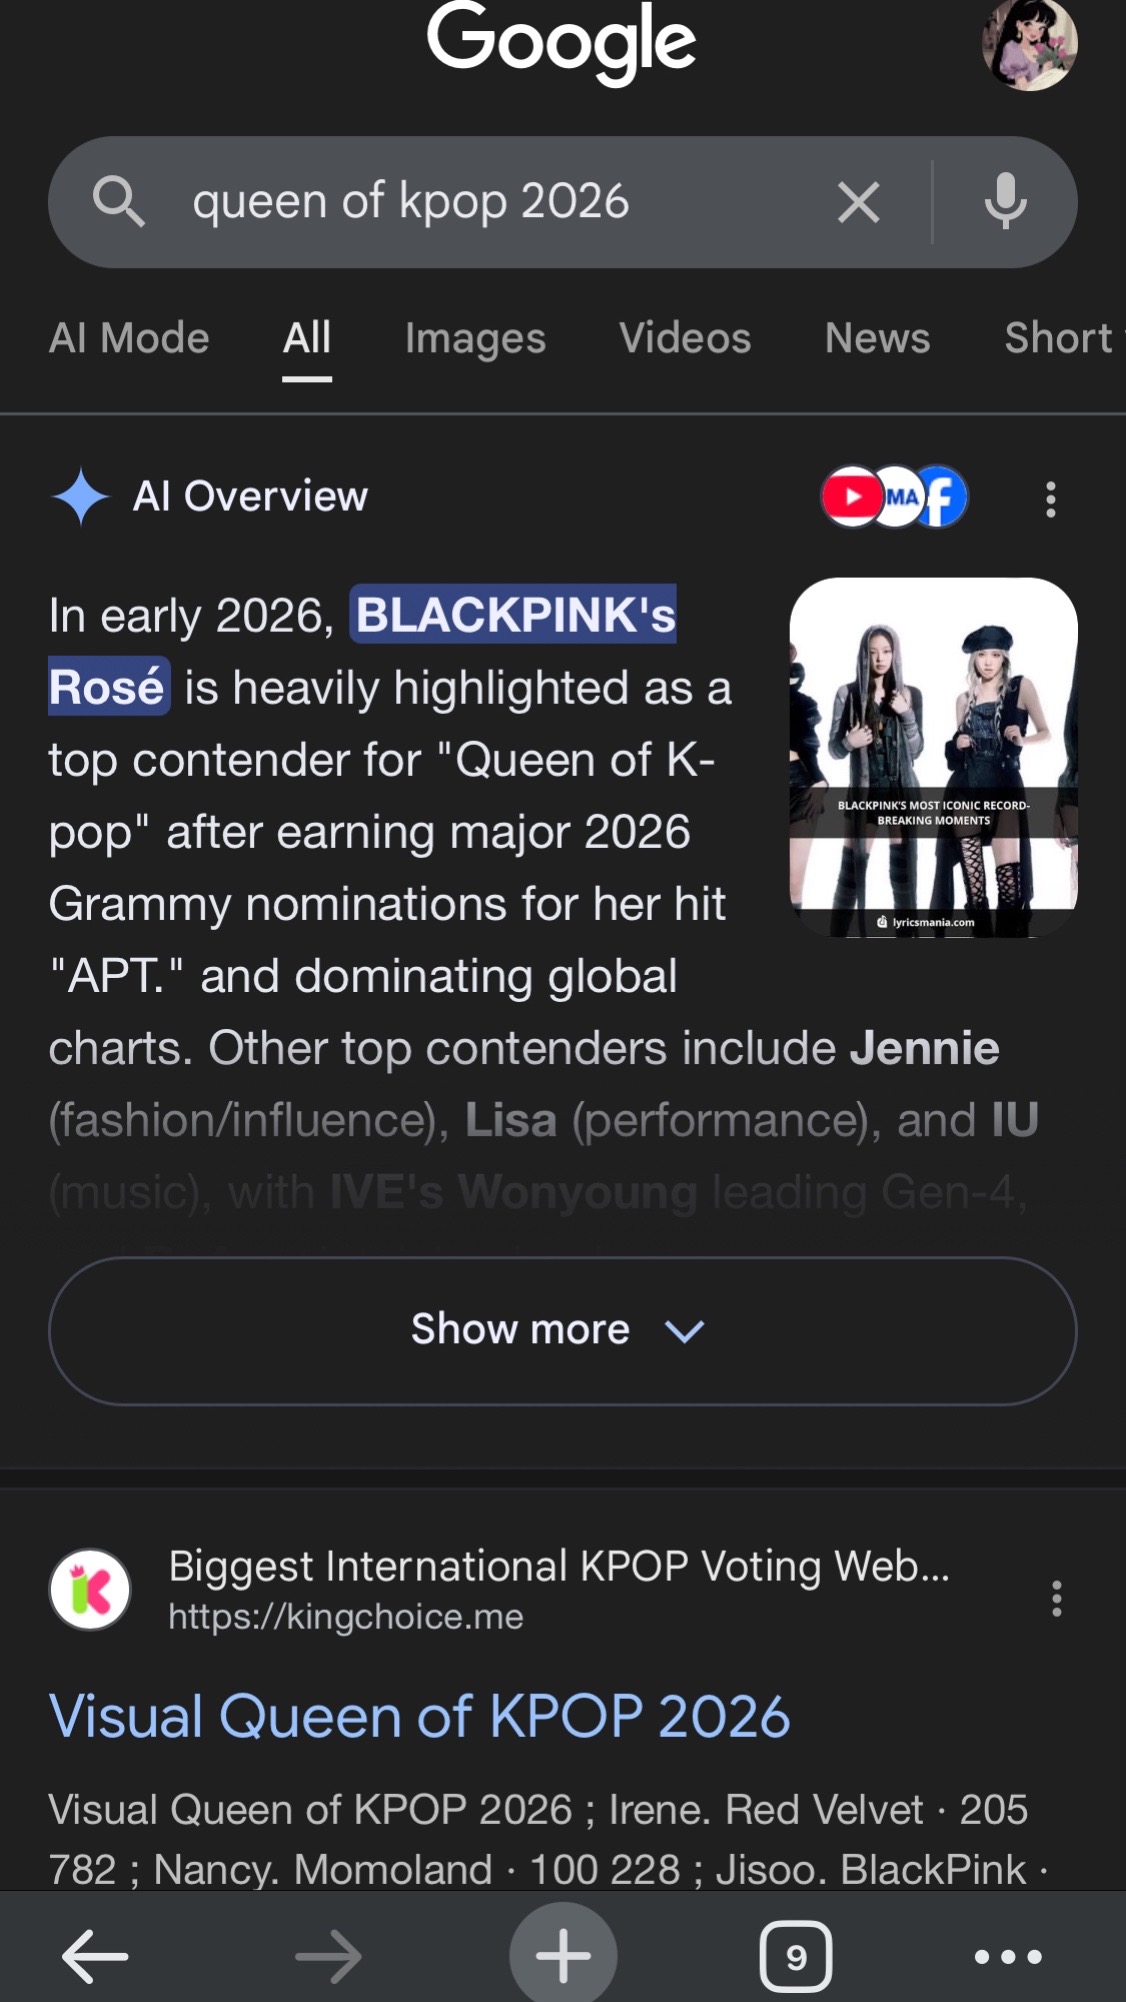
Task: Start voice search with microphone
Action: pos(1005,202)
